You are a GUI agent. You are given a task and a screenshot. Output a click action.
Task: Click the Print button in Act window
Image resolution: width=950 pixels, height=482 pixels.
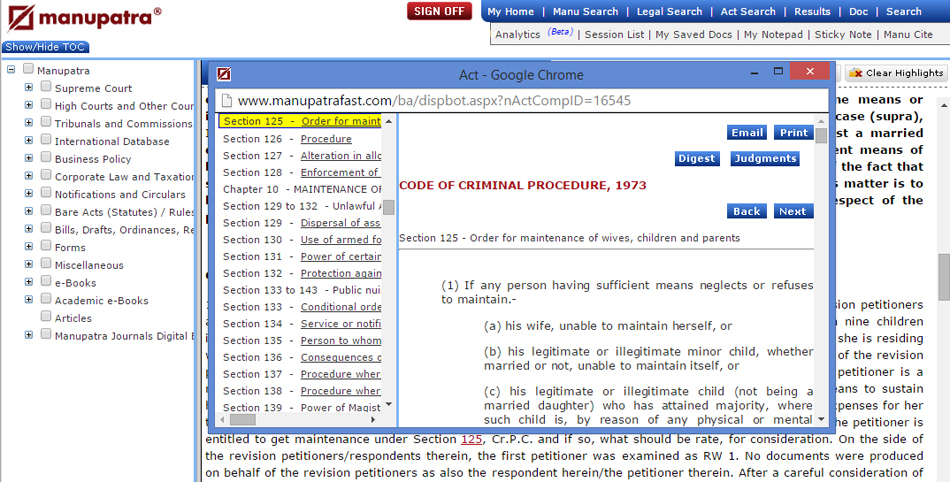(794, 133)
